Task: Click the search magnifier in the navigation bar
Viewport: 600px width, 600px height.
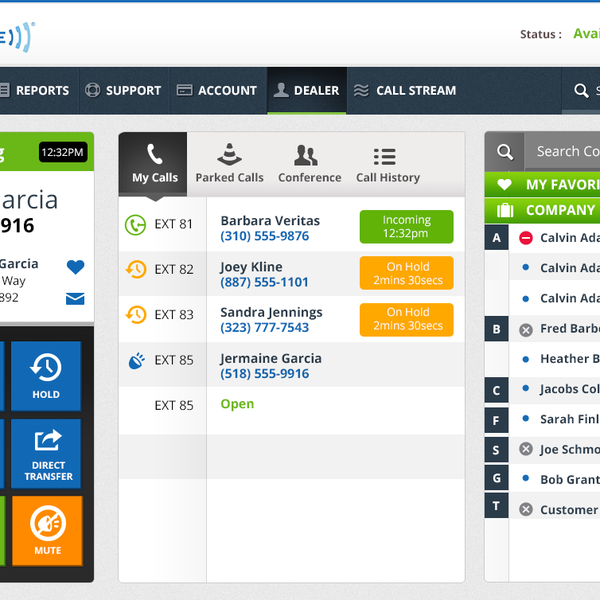Action: coord(581,91)
